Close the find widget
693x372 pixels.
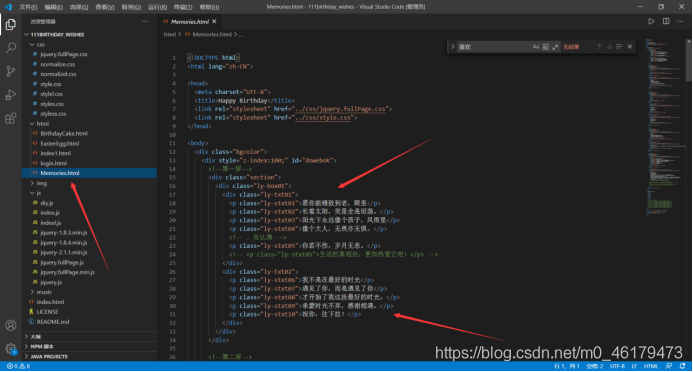click(630, 46)
